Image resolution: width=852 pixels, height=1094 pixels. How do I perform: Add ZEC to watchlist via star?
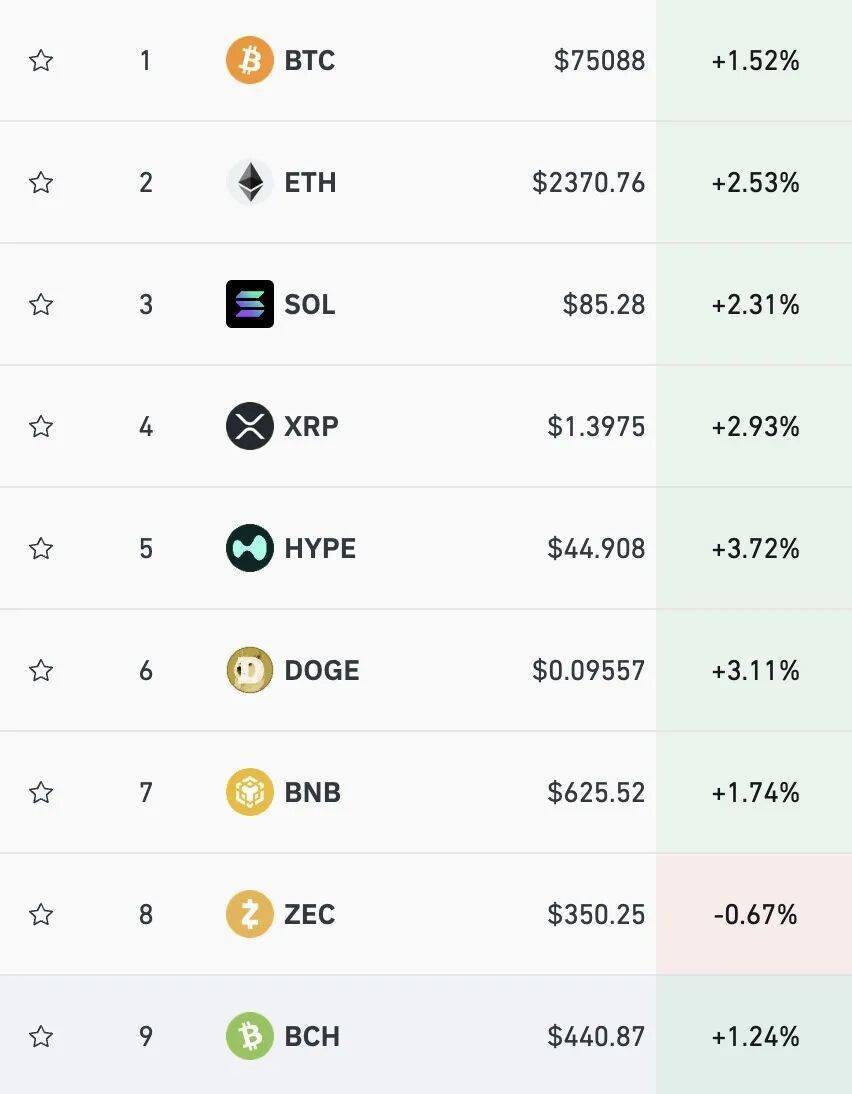(x=41, y=914)
